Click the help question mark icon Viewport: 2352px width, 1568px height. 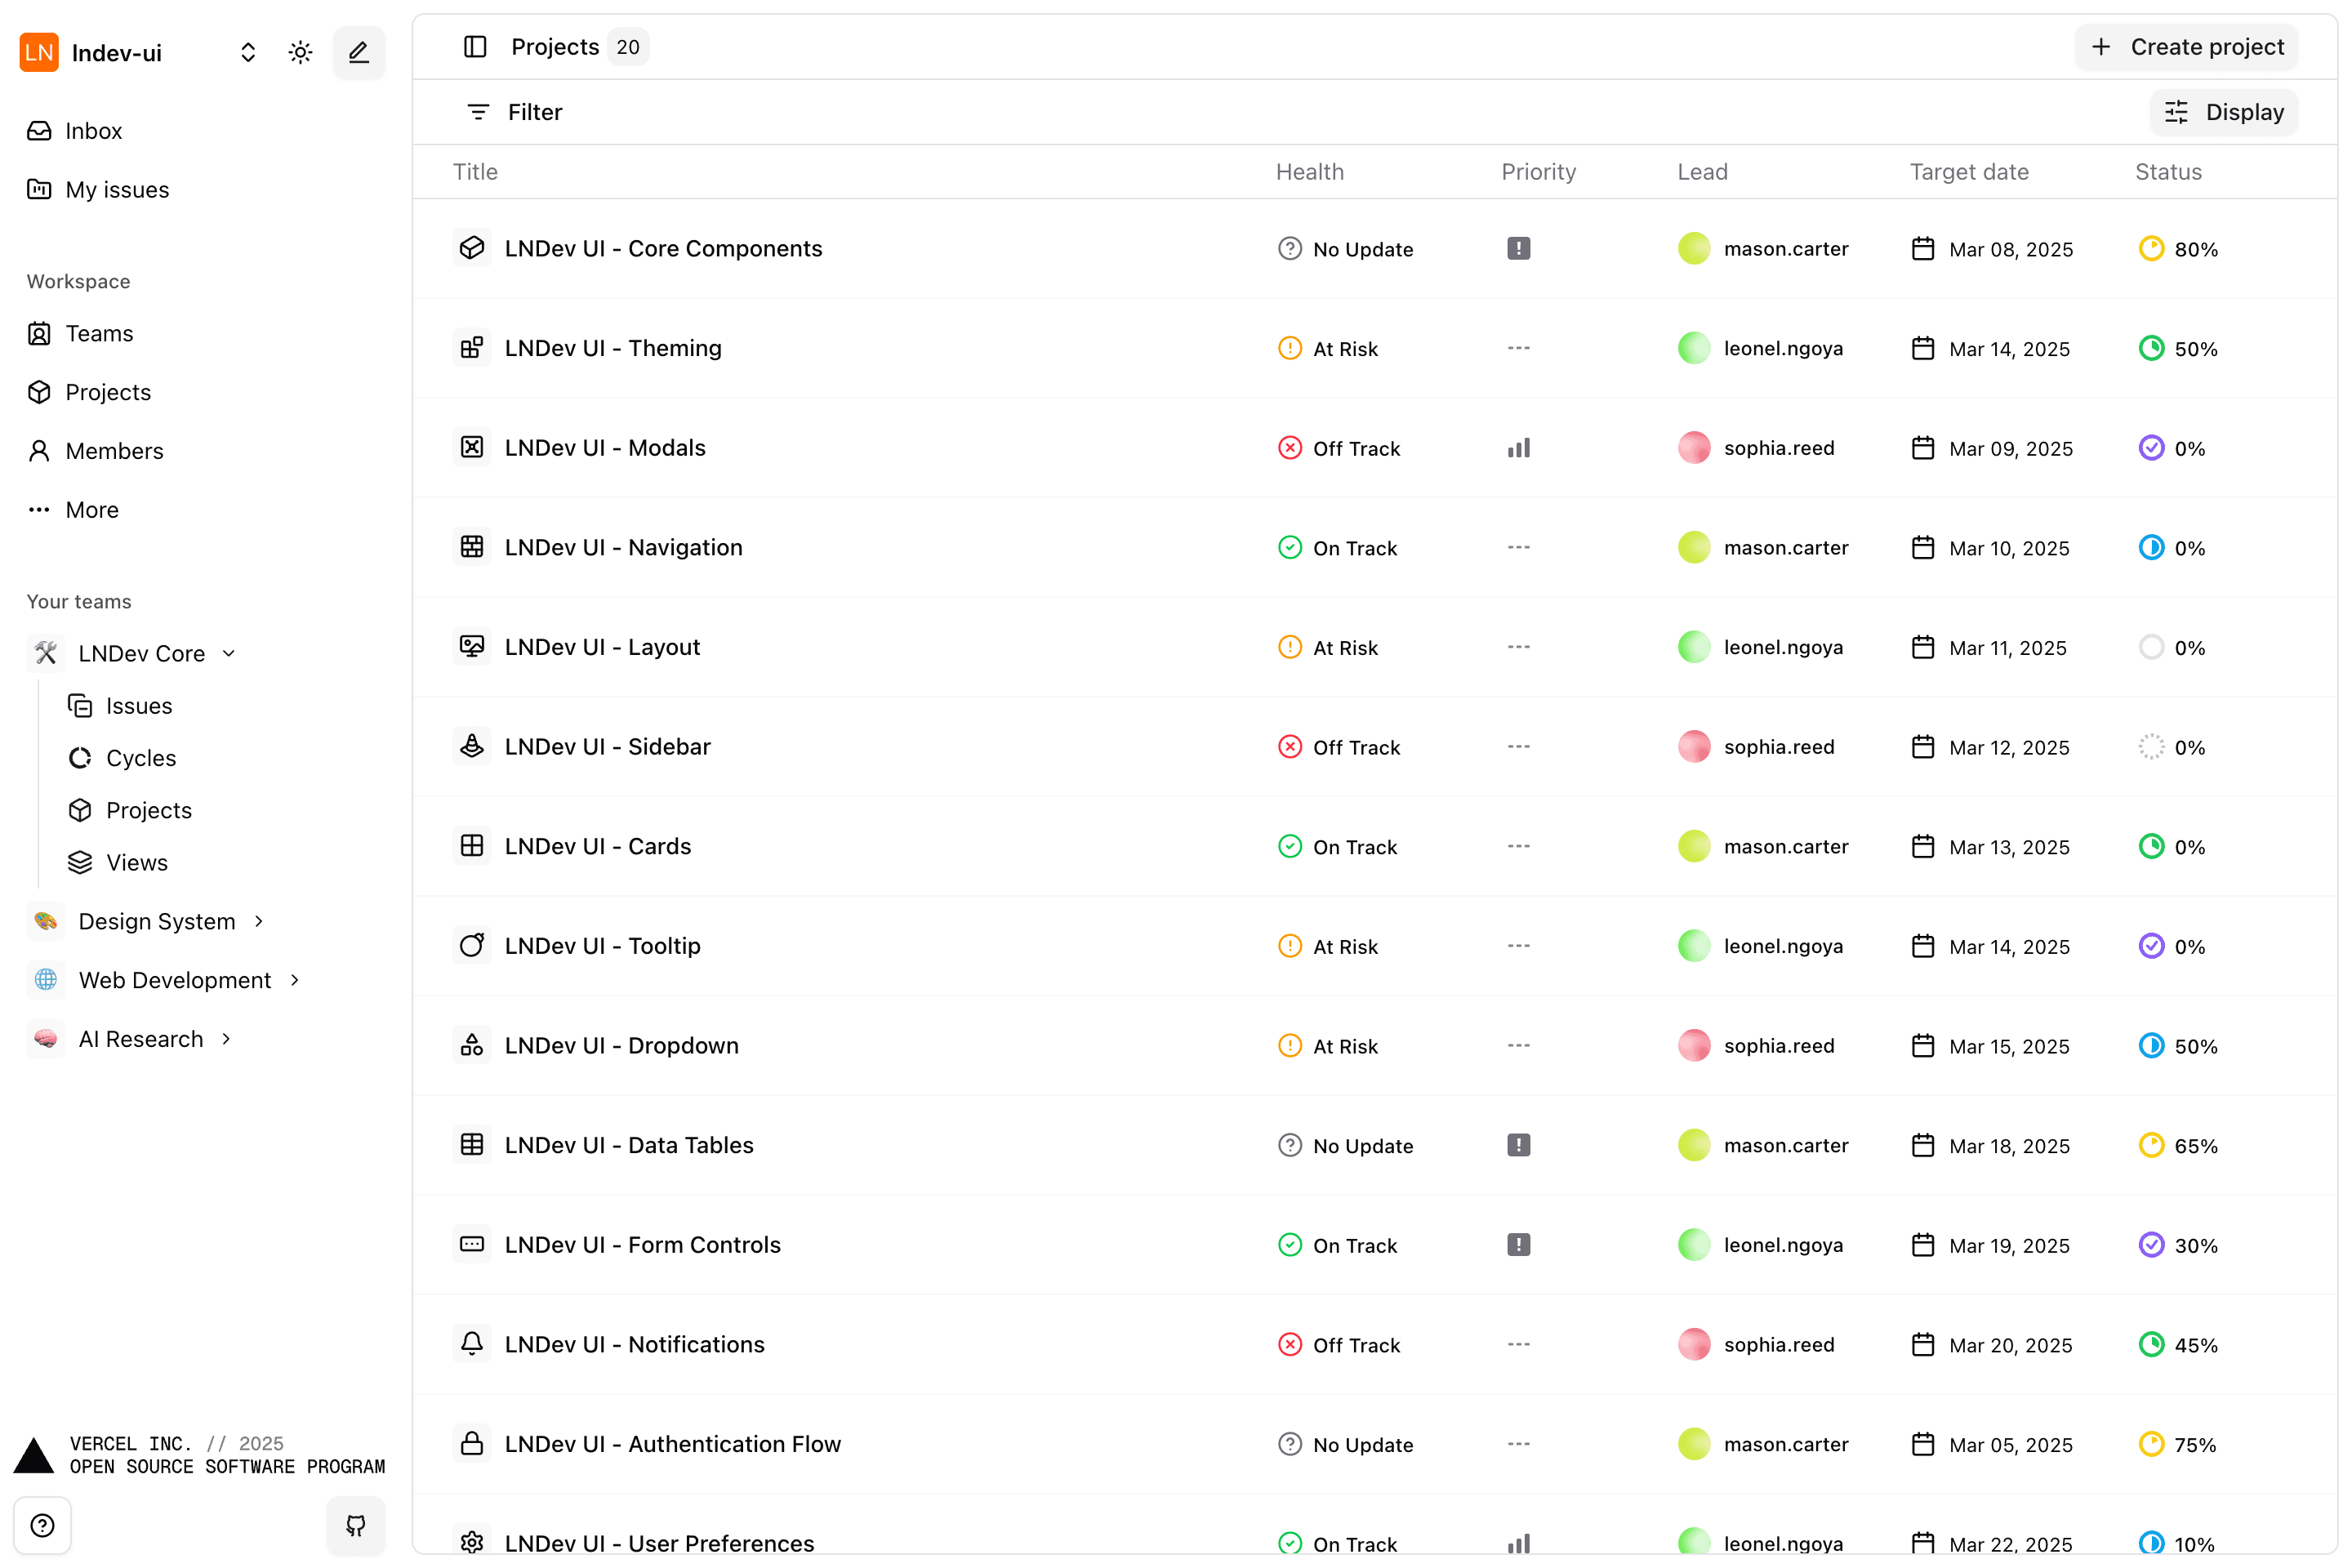point(42,1524)
